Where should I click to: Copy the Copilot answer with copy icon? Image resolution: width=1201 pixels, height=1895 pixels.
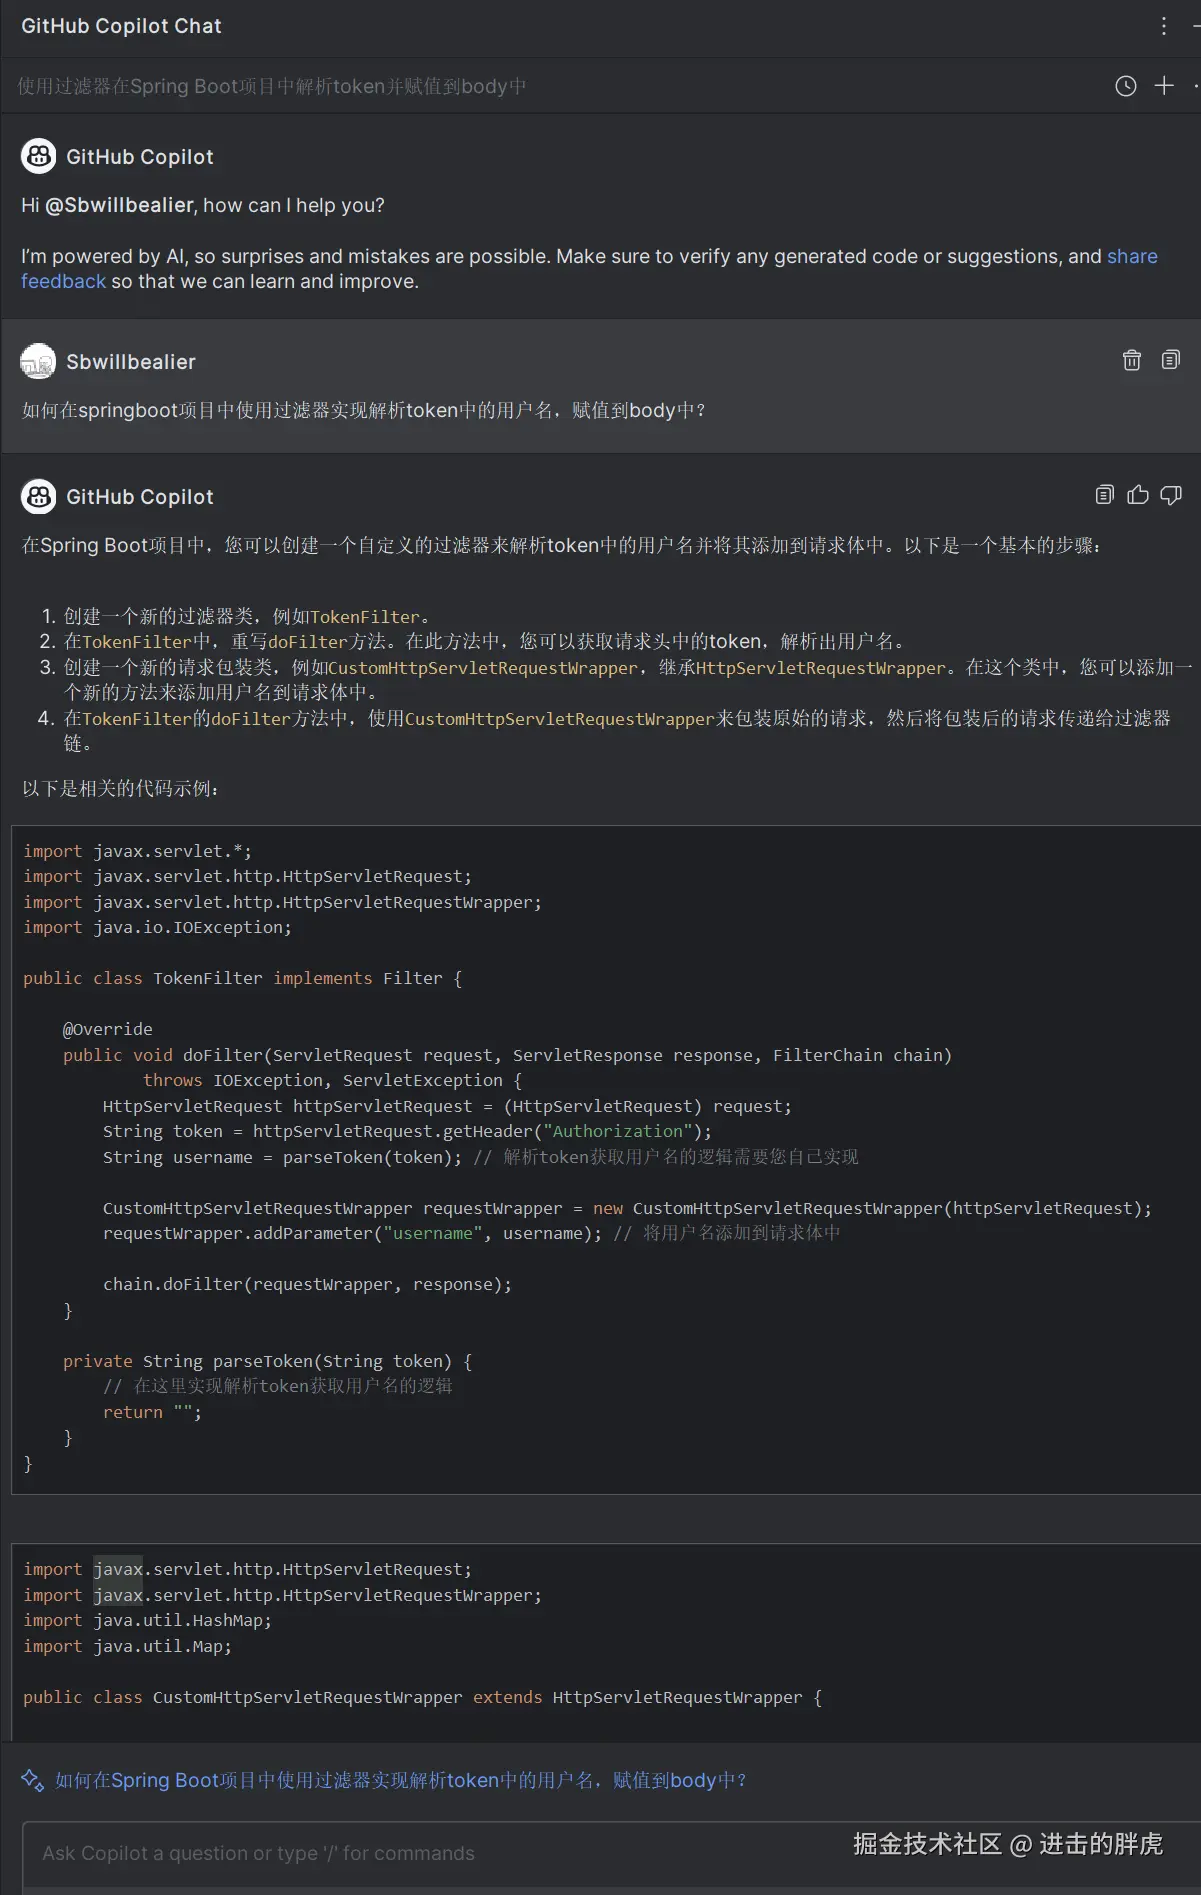tap(1105, 494)
